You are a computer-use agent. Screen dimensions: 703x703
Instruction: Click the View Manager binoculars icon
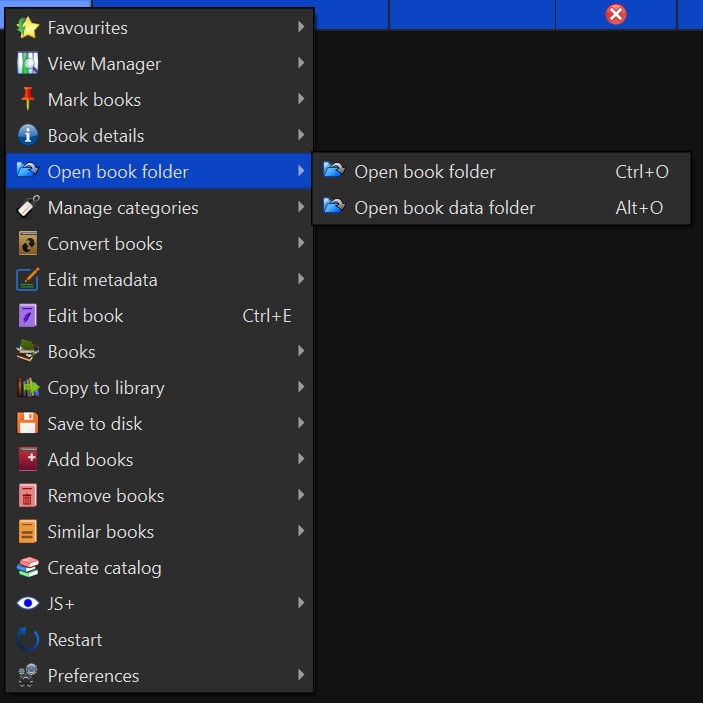28,64
